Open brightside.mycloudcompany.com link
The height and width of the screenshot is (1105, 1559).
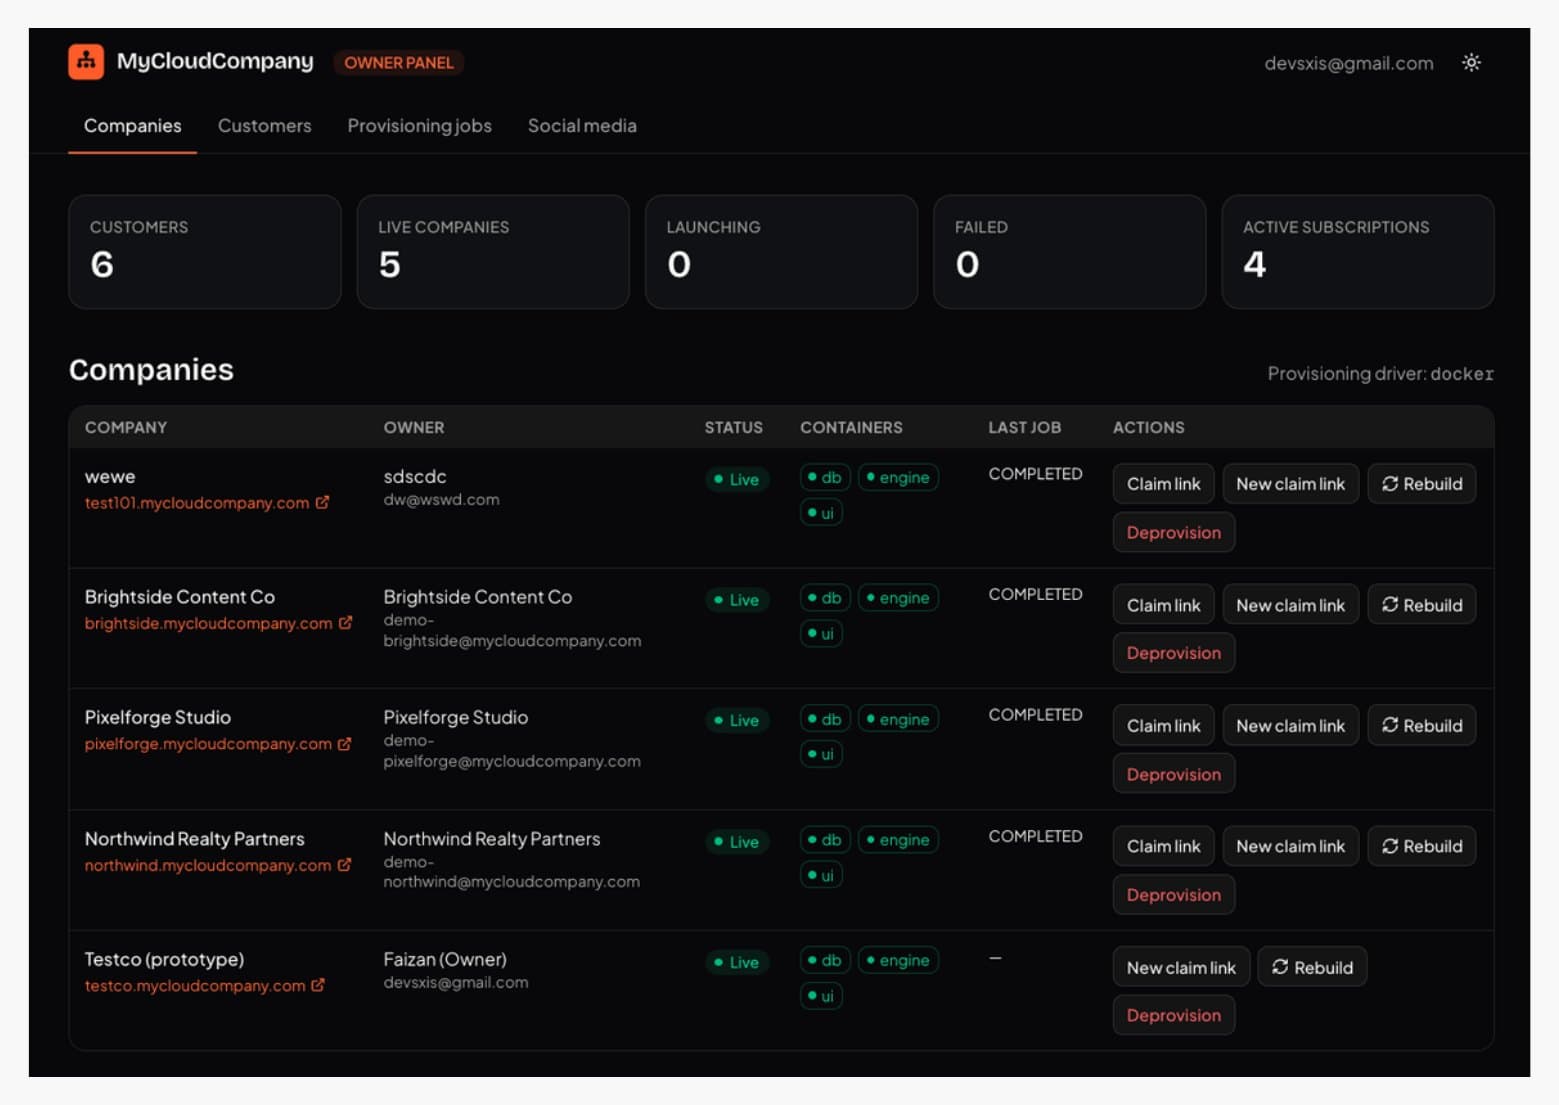tap(208, 623)
